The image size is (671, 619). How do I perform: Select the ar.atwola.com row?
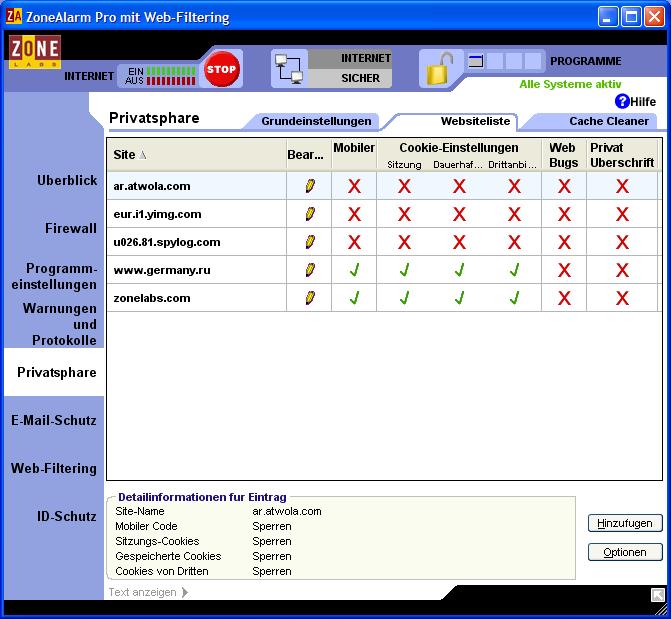382,186
